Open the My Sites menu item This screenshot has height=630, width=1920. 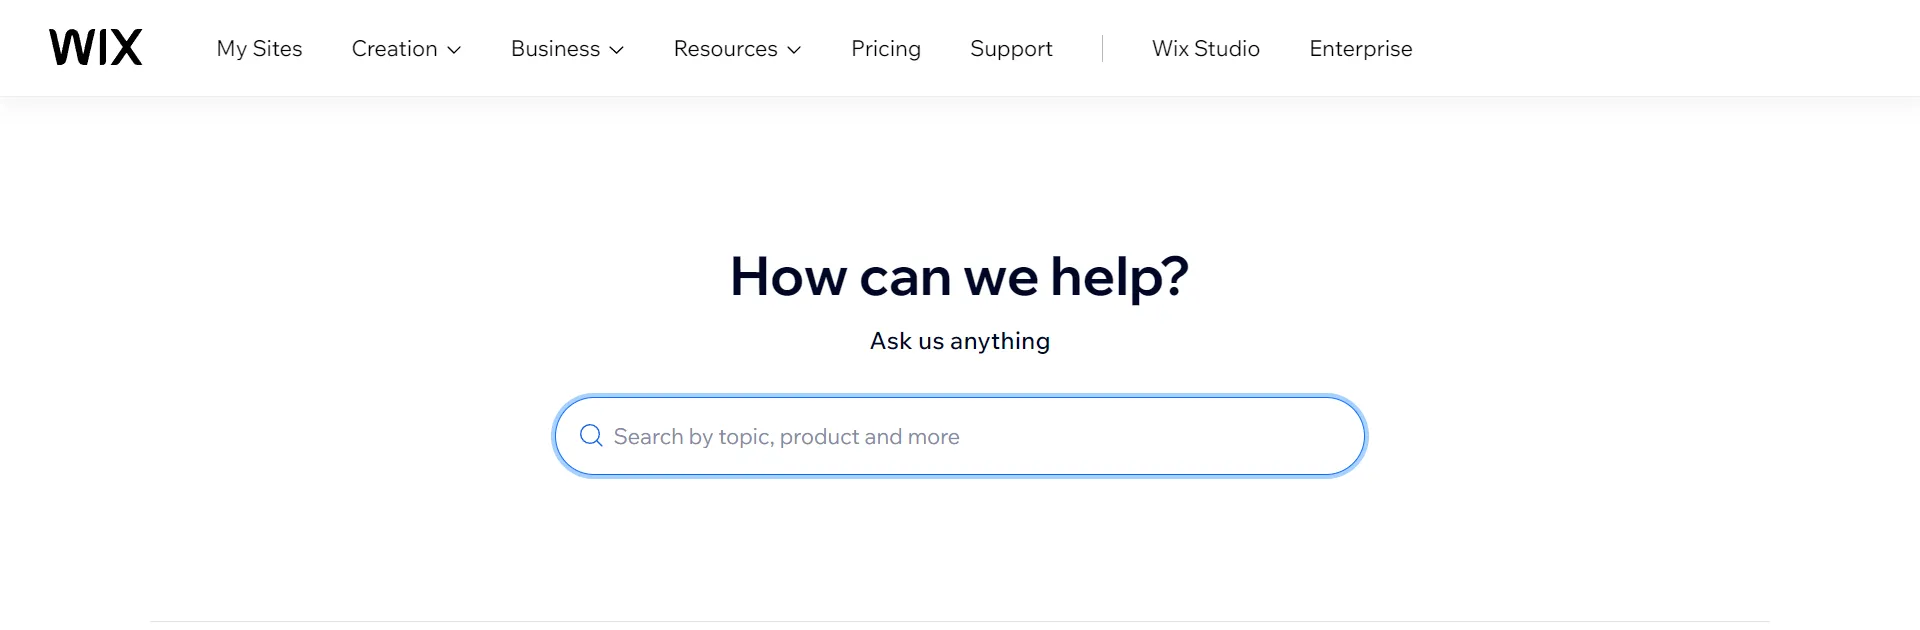[x=259, y=48]
